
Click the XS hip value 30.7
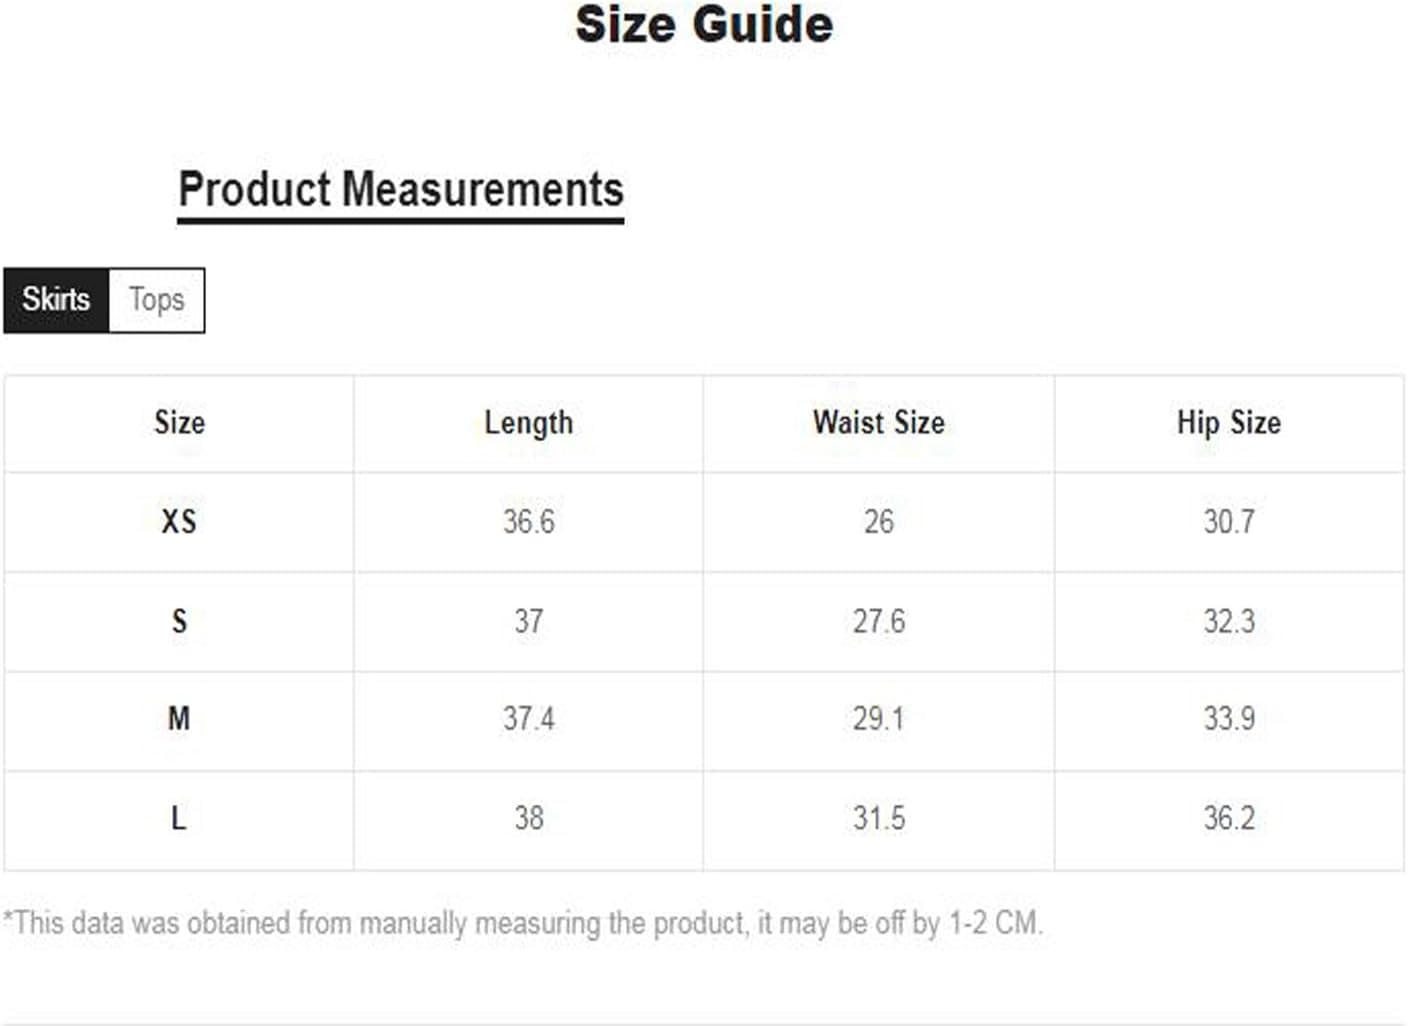pos(1229,521)
